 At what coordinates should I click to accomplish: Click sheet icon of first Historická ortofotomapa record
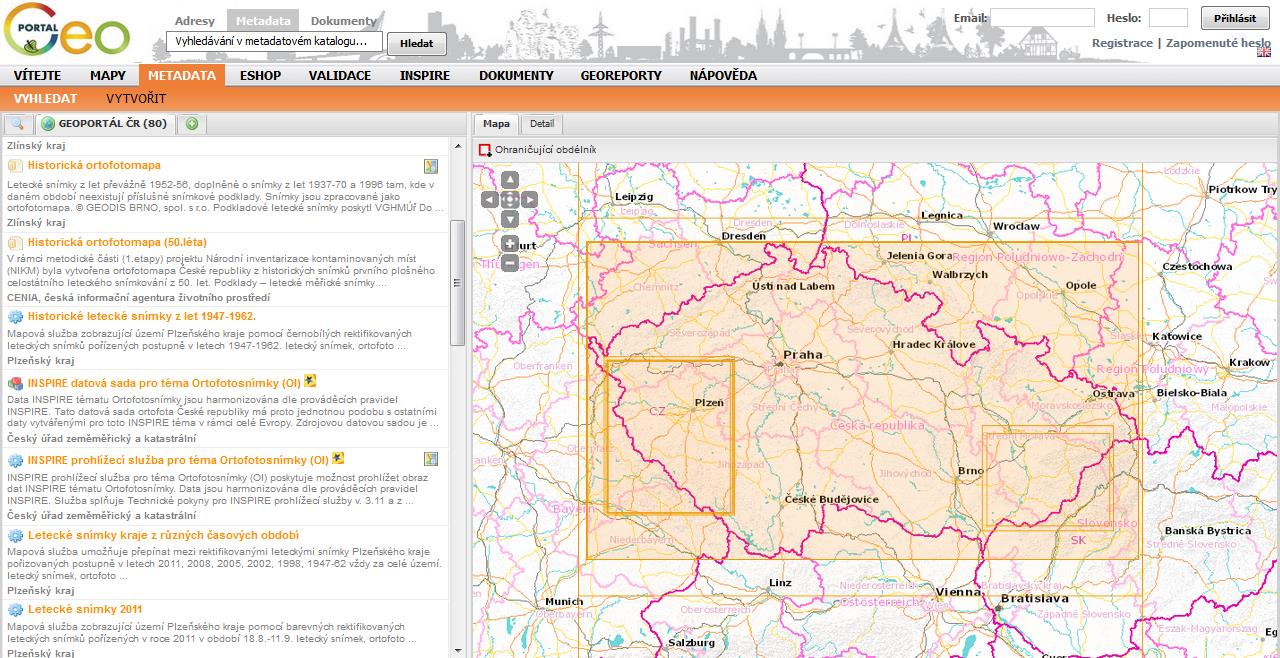coord(15,166)
